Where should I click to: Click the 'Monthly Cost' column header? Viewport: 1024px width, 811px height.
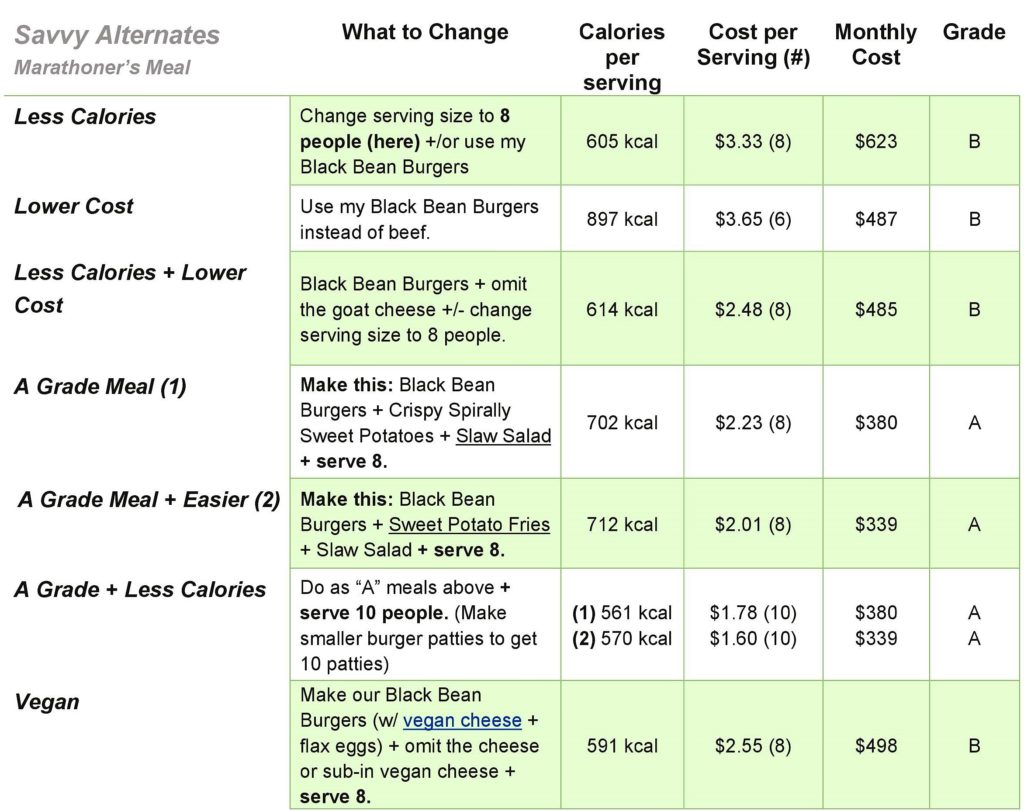click(x=876, y=45)
